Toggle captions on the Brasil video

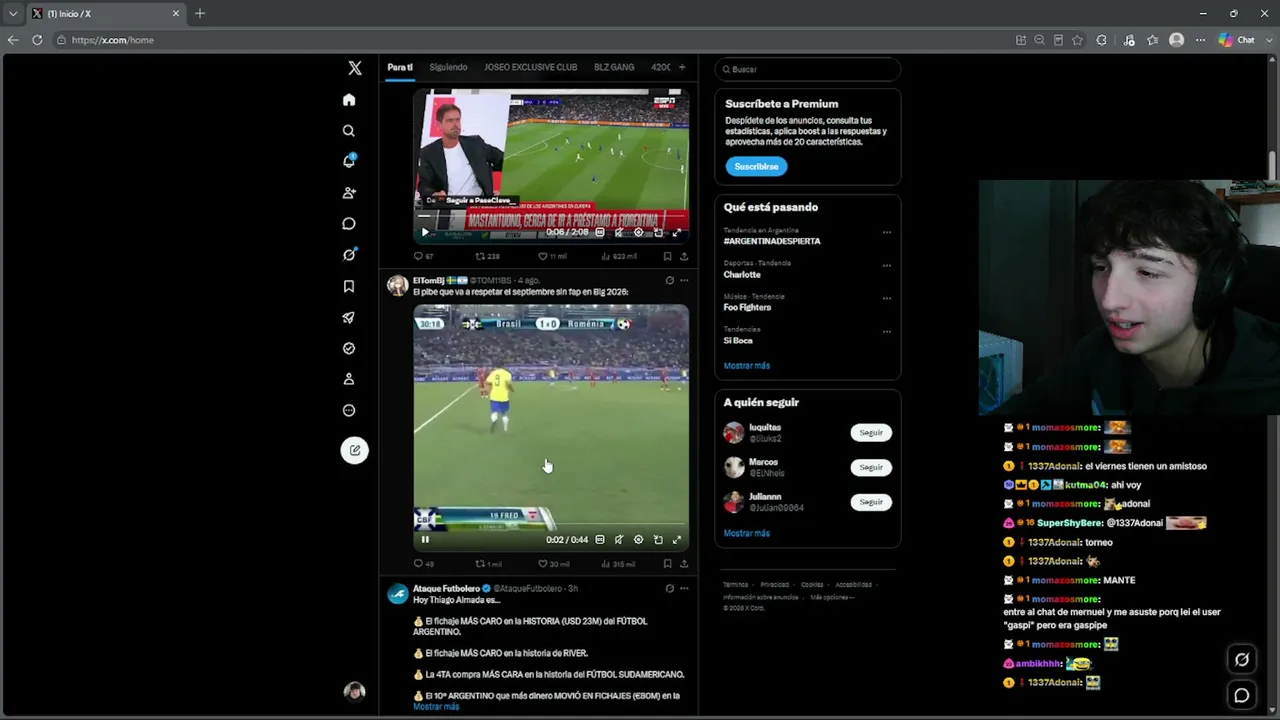click(x=600, y=540)
